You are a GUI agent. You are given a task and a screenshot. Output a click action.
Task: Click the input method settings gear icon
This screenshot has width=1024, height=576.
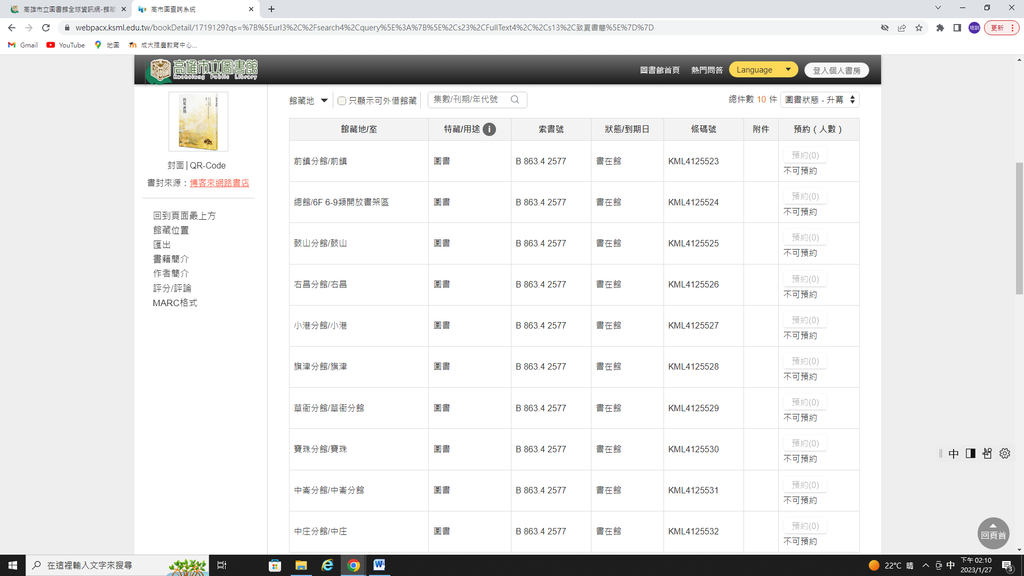pyautogui.click(x=1004, y=454)
